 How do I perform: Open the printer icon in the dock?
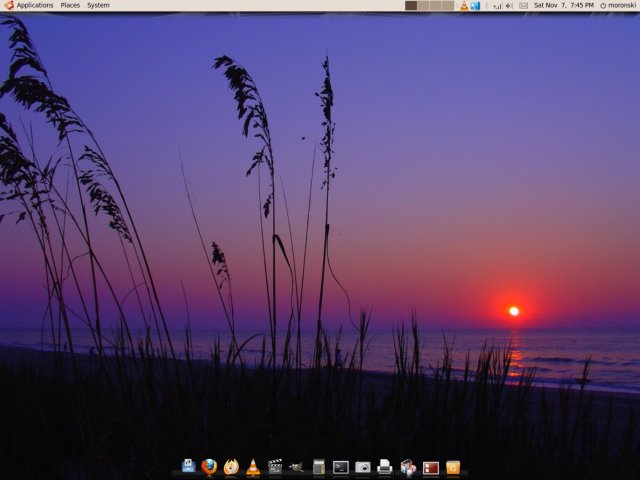point(384,467)
